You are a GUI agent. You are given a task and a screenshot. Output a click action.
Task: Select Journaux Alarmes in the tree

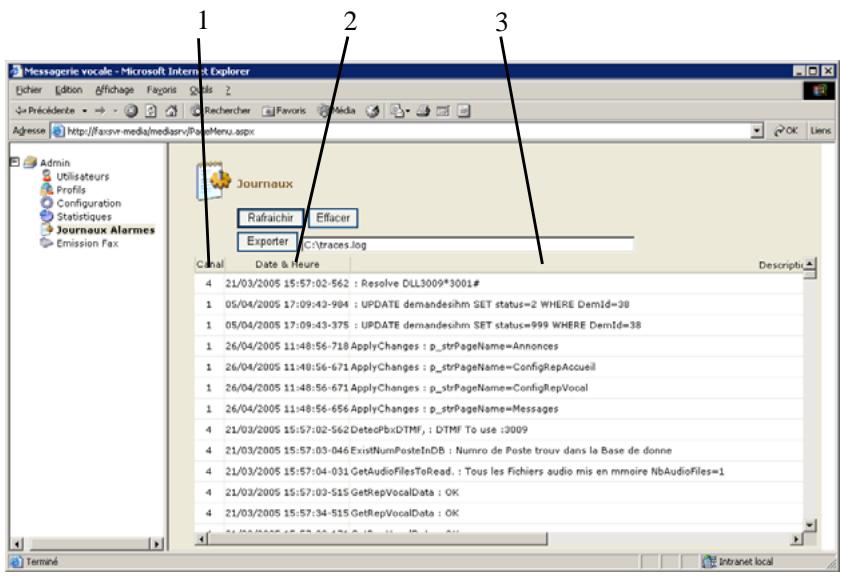(x=105, y=230)
